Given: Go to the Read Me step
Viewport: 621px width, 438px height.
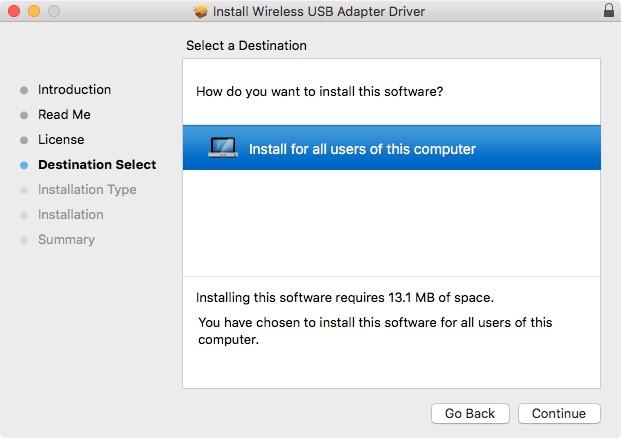Looking at the screenshot, I should point(64,114).
